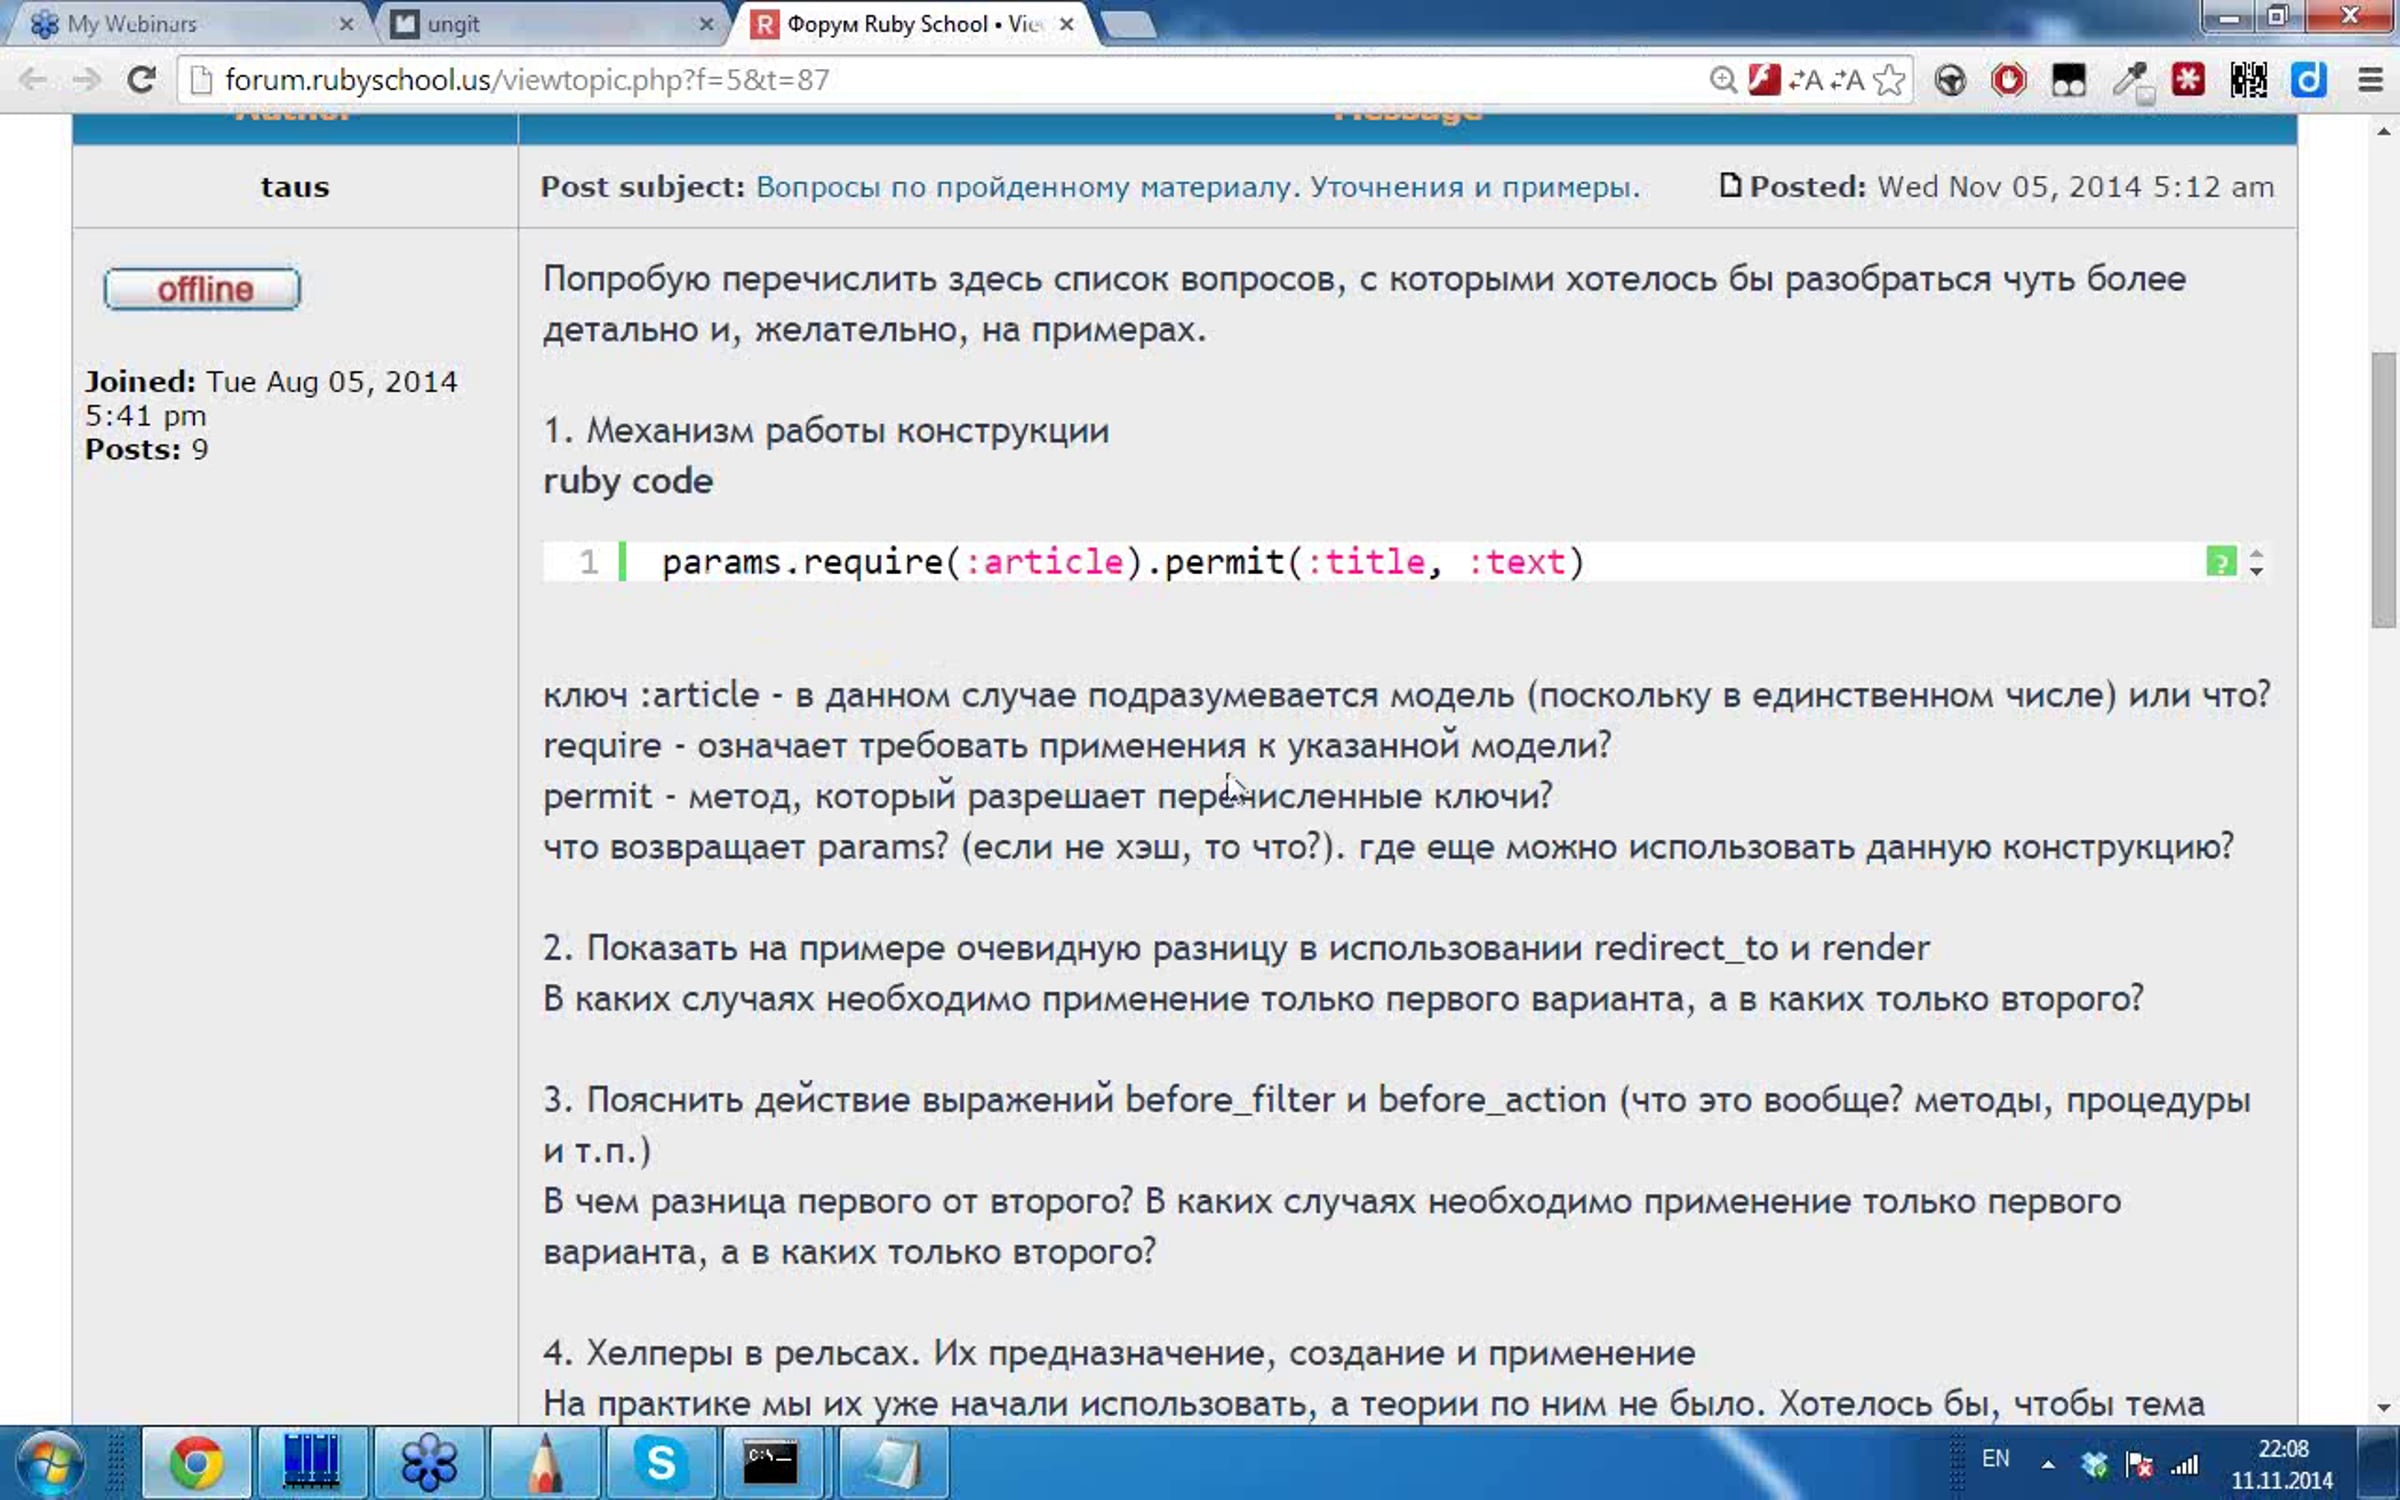The height and width of the screenshot is (1500, 2400).
Task: Open the Chrome hamburger menu
Action: (x=2370, y=80)
